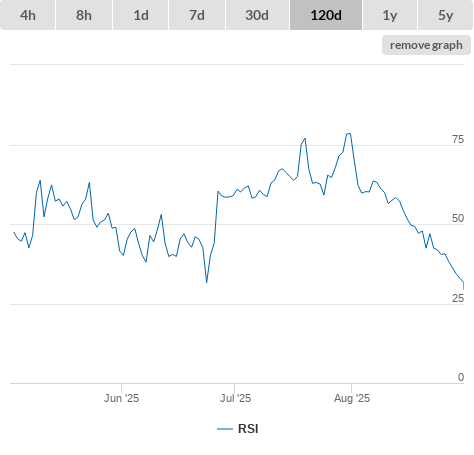Image resolution: width=474 pixels, height=455 pixels.
Task: Click the Jul '25 axis label
Action: pos(235,398)
